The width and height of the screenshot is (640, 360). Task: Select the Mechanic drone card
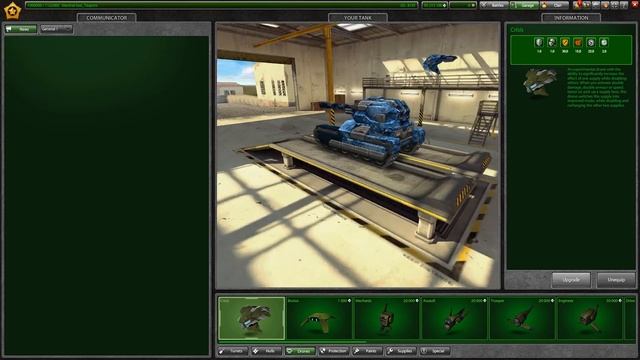pyautogui.click(x=387, y=318)
